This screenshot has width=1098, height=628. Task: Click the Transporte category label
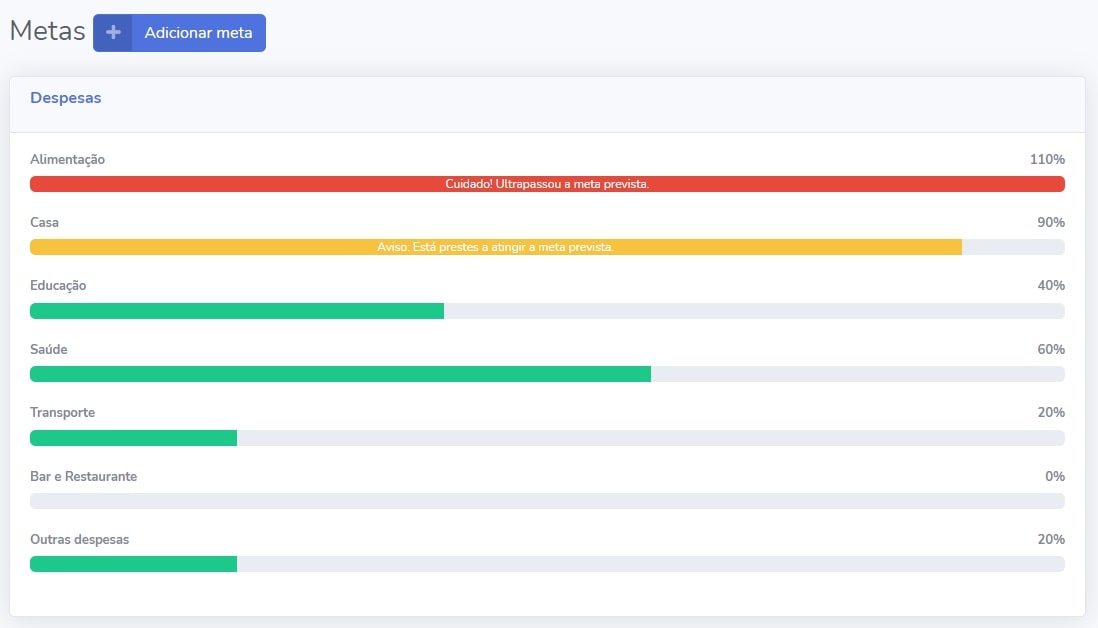[x=62, y=413]
